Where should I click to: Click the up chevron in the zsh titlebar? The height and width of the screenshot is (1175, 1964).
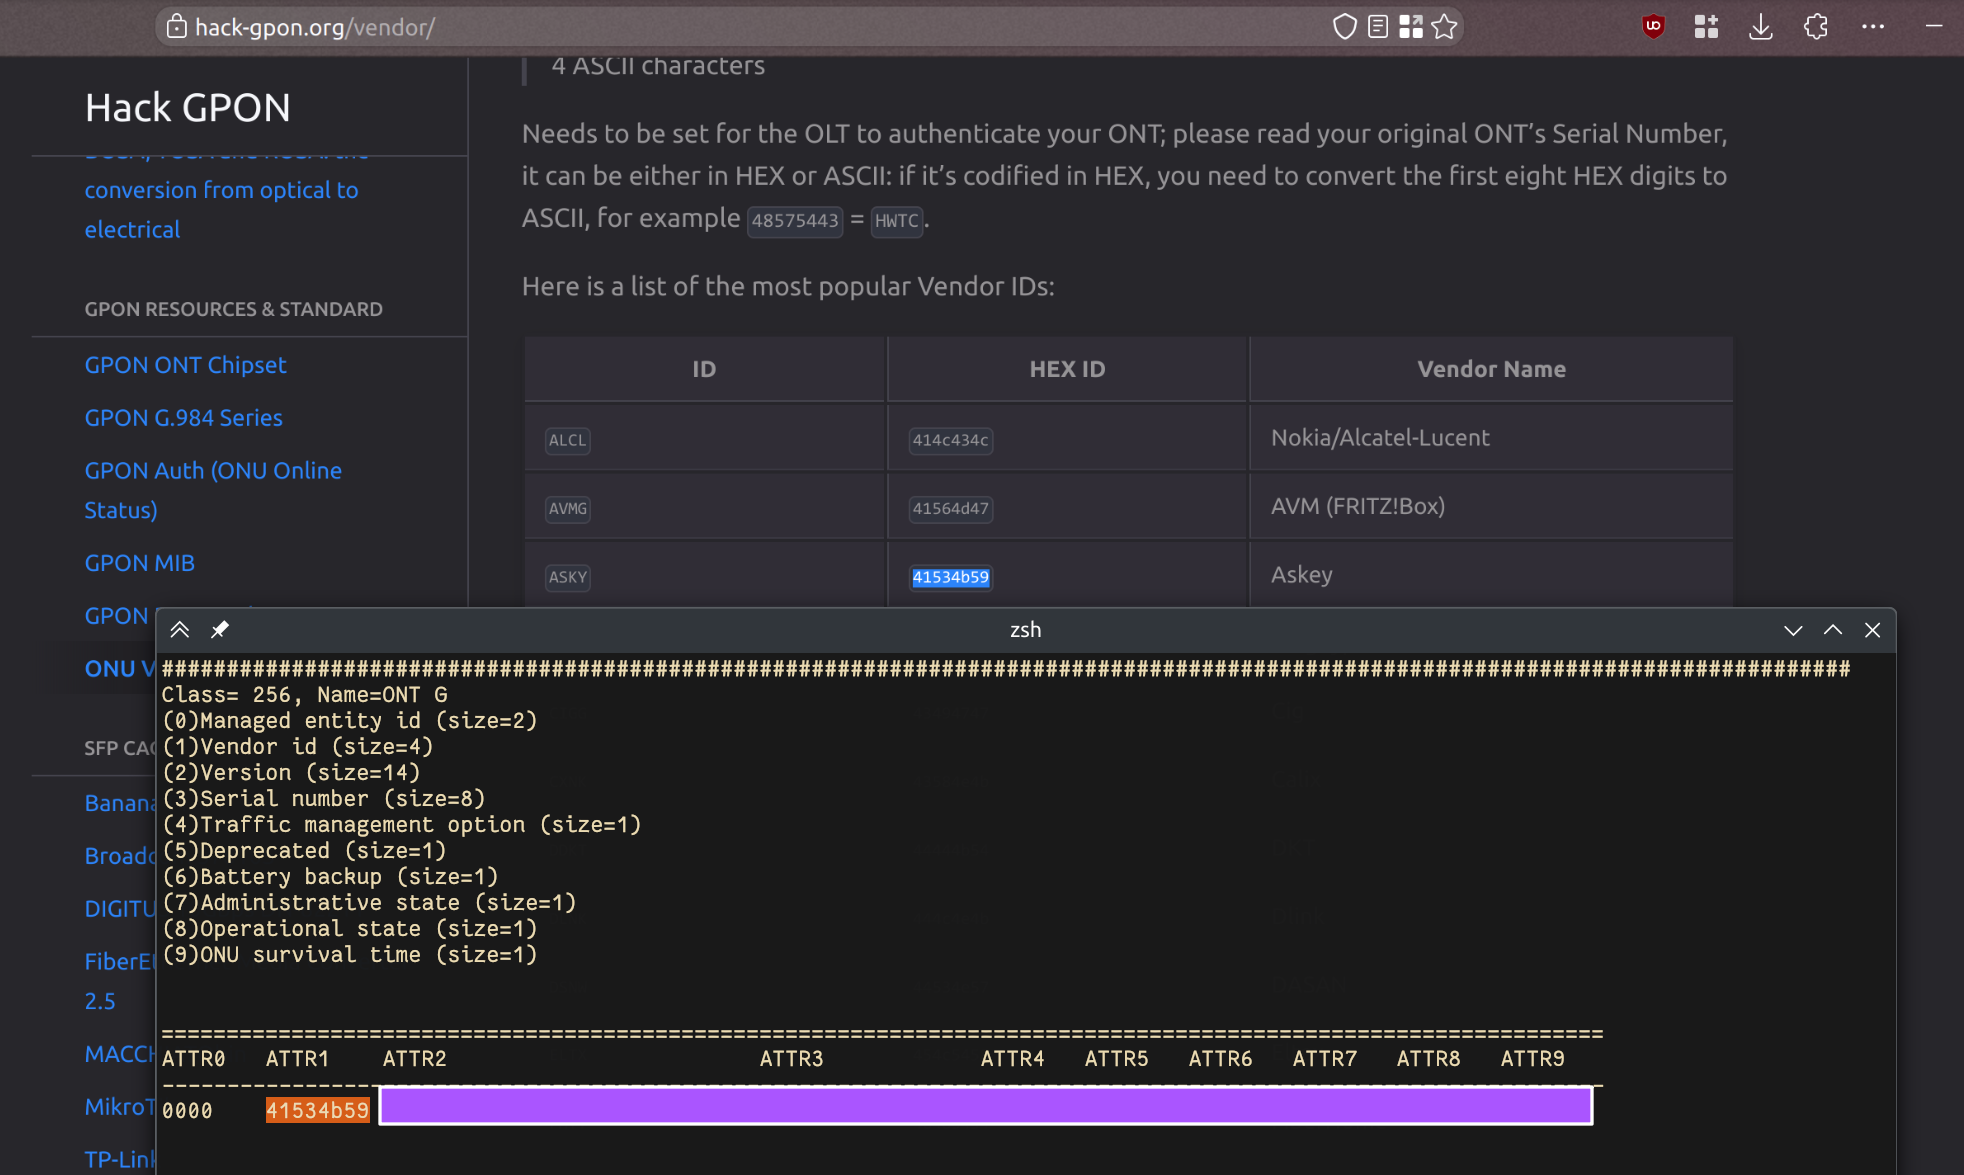click(x=1833, y=629)
